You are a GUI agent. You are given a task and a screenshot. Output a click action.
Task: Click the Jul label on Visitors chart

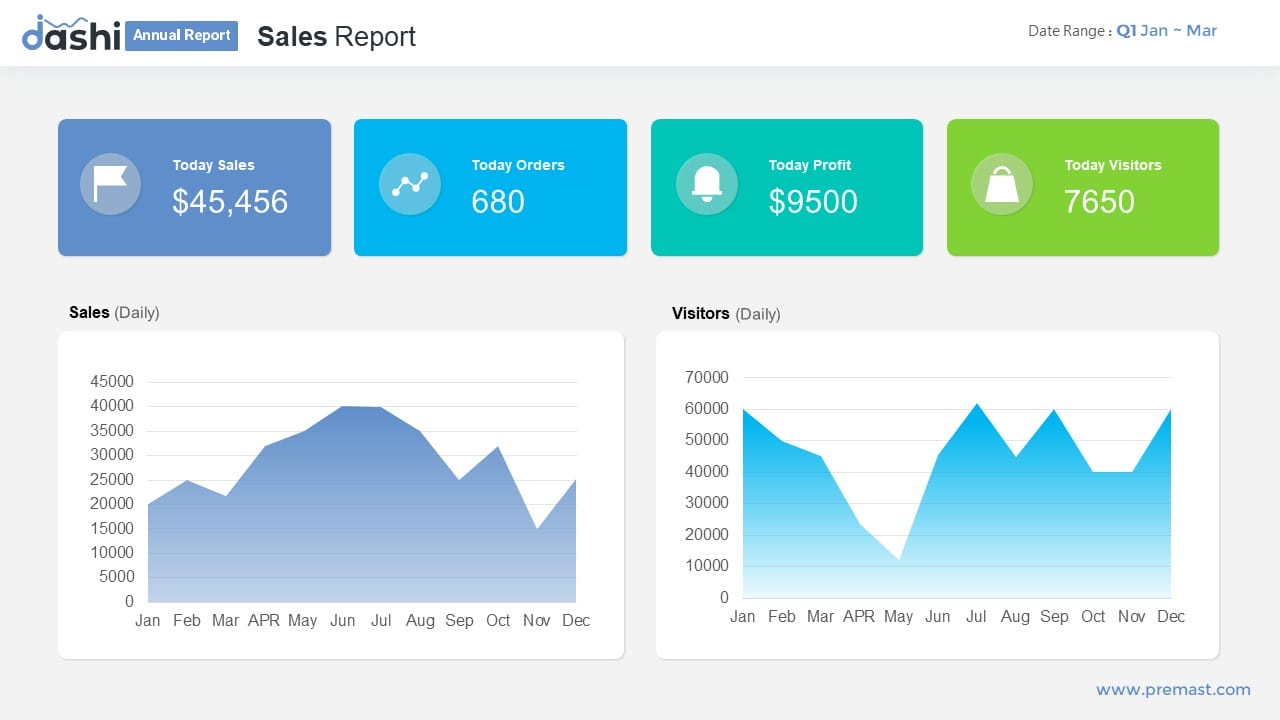coord(976,616)
